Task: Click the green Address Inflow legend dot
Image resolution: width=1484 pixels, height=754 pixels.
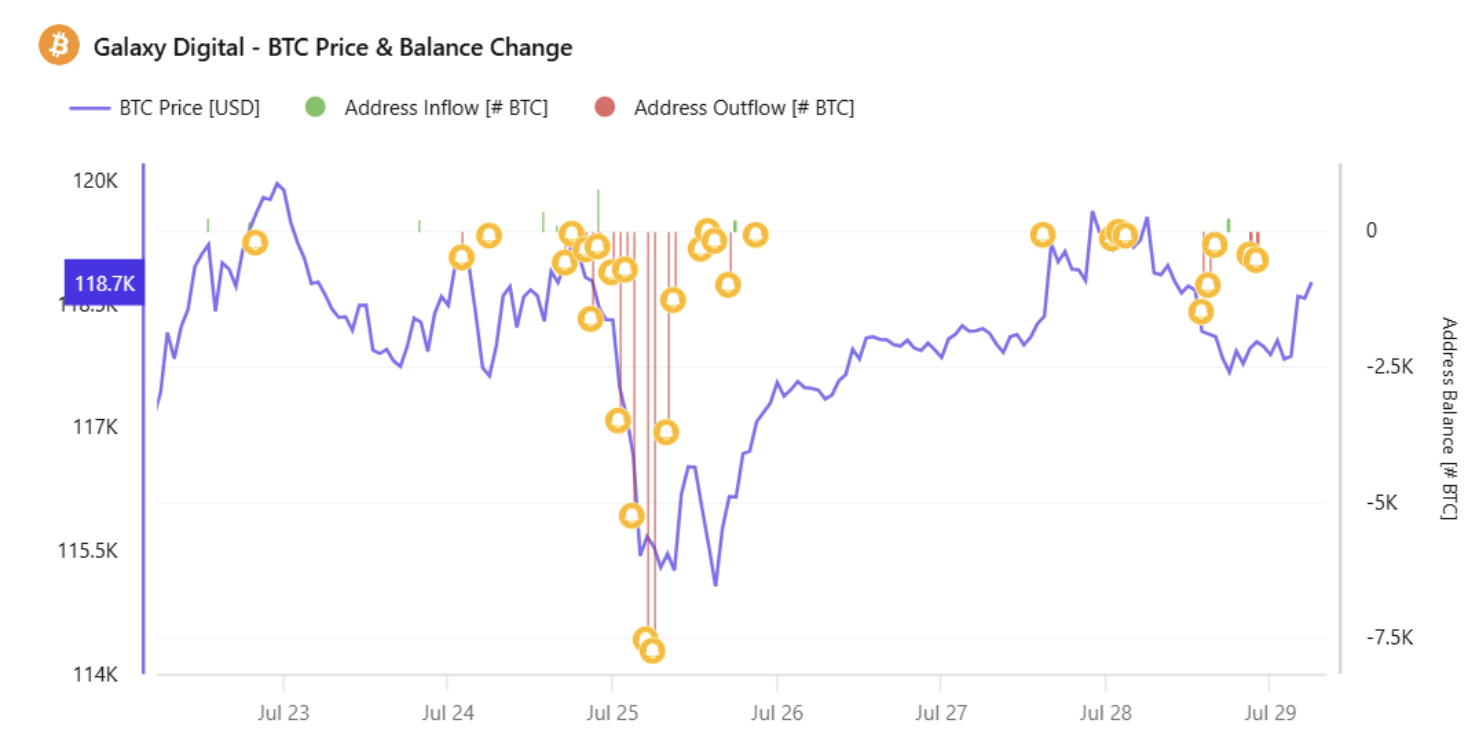Action: tap(316, 108)
